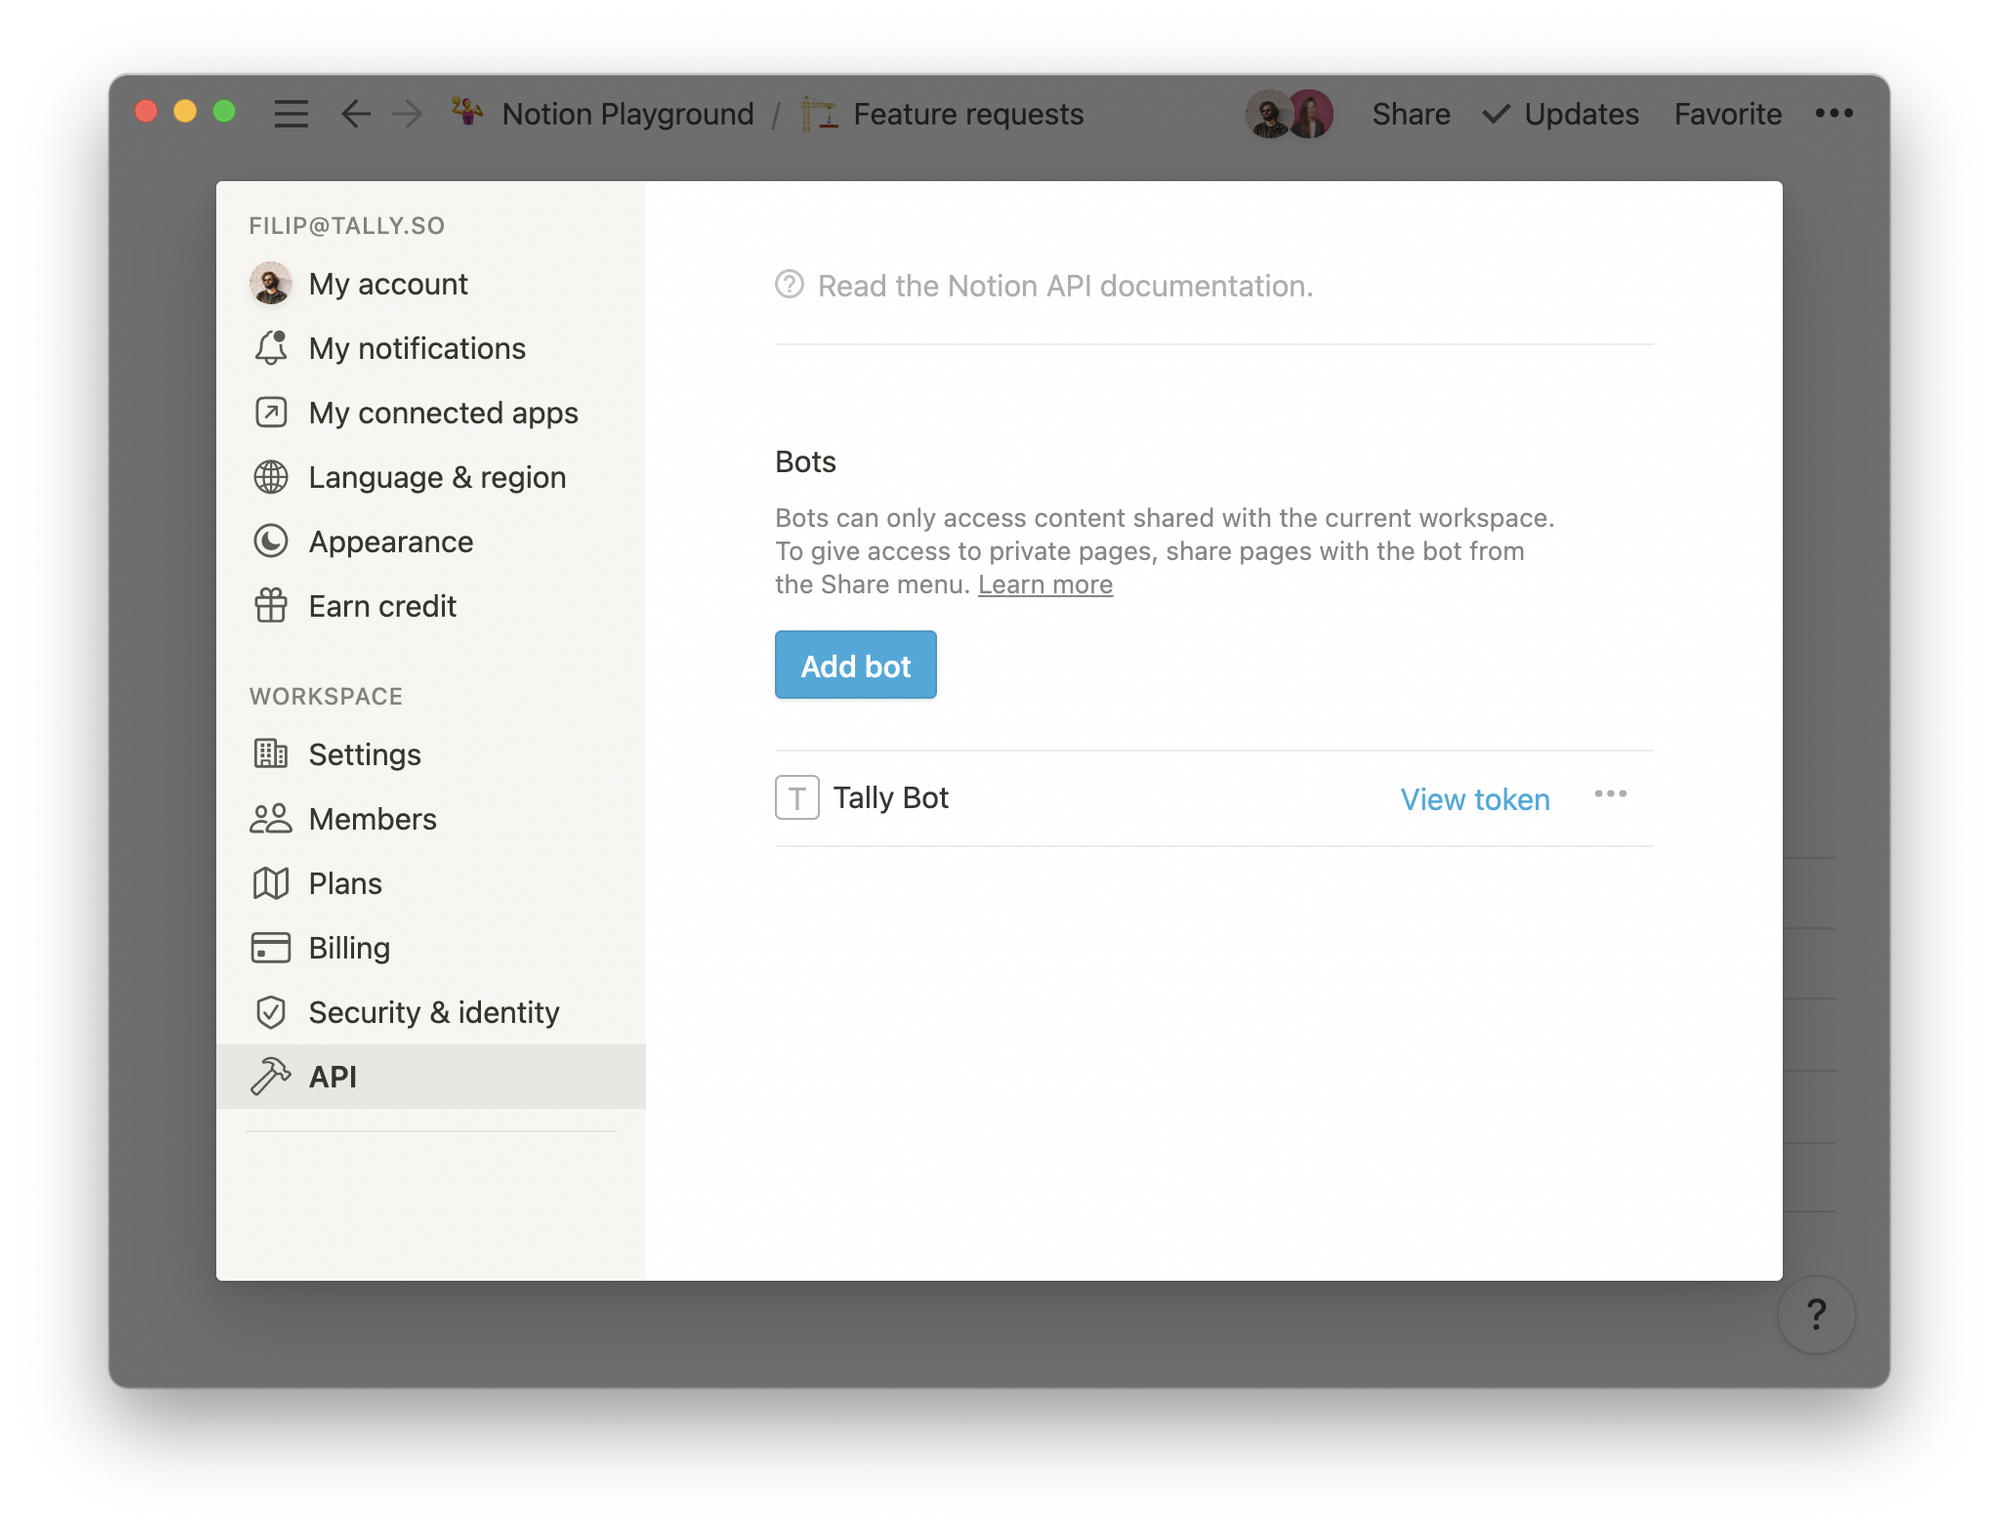Viewport: 2000px width, 1533px height.
Task: Read the Notion API documentation link
Action: [1065, 286]
